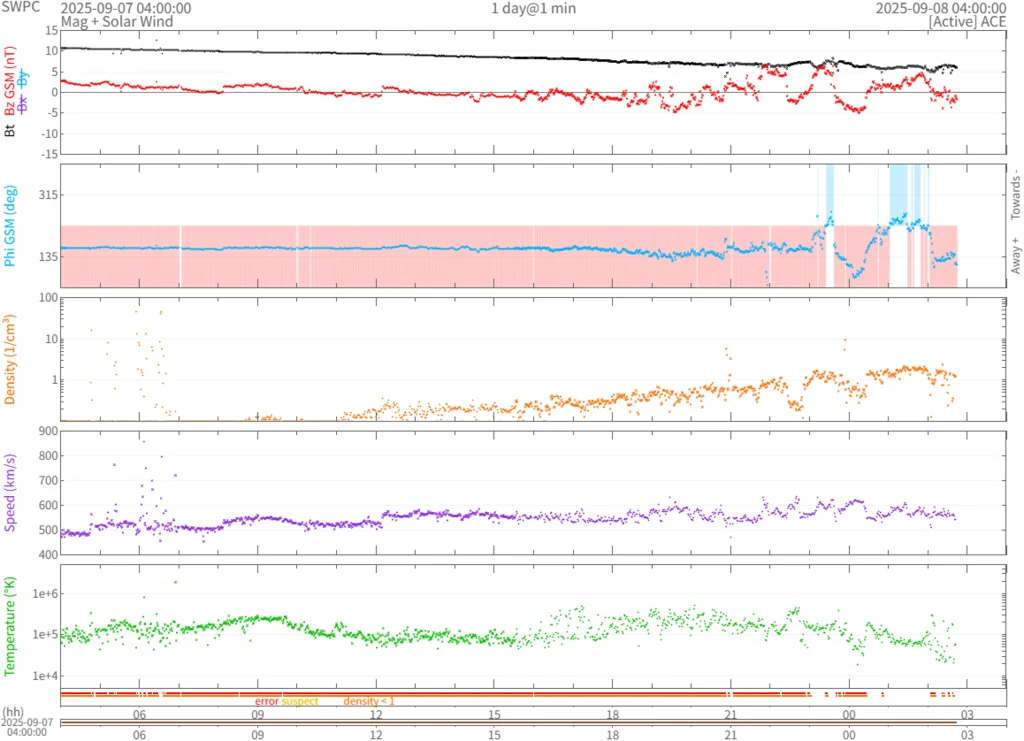Click the Phi GSM (deg) axis label

[x=10, y=228]
